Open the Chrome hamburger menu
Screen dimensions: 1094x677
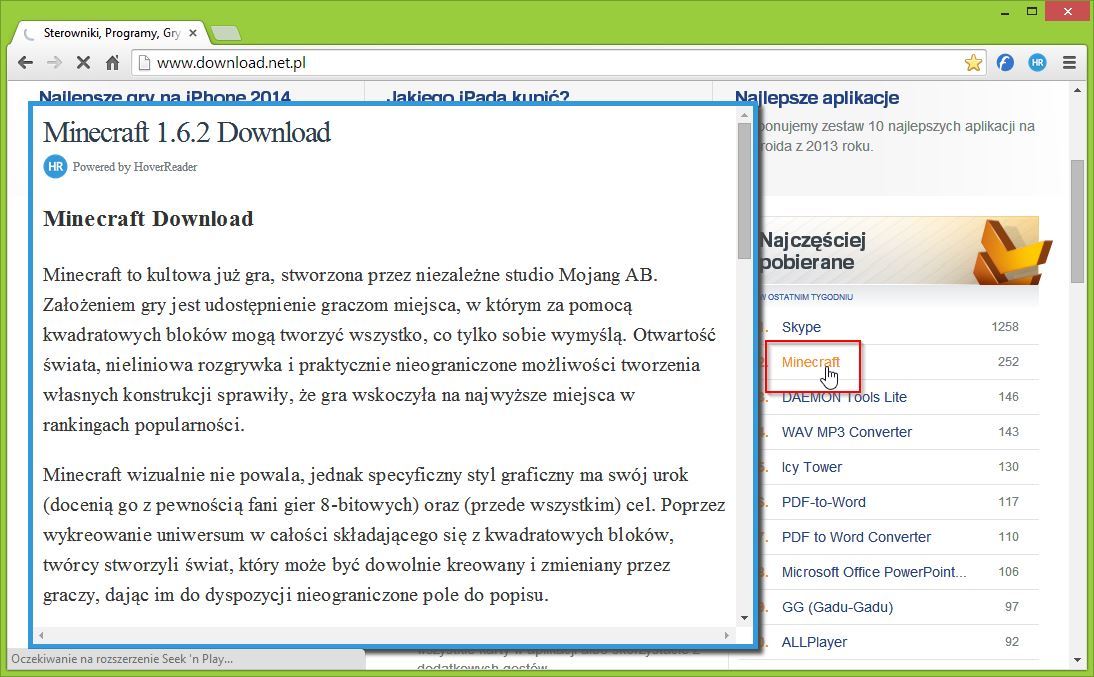click(1069, 63)
